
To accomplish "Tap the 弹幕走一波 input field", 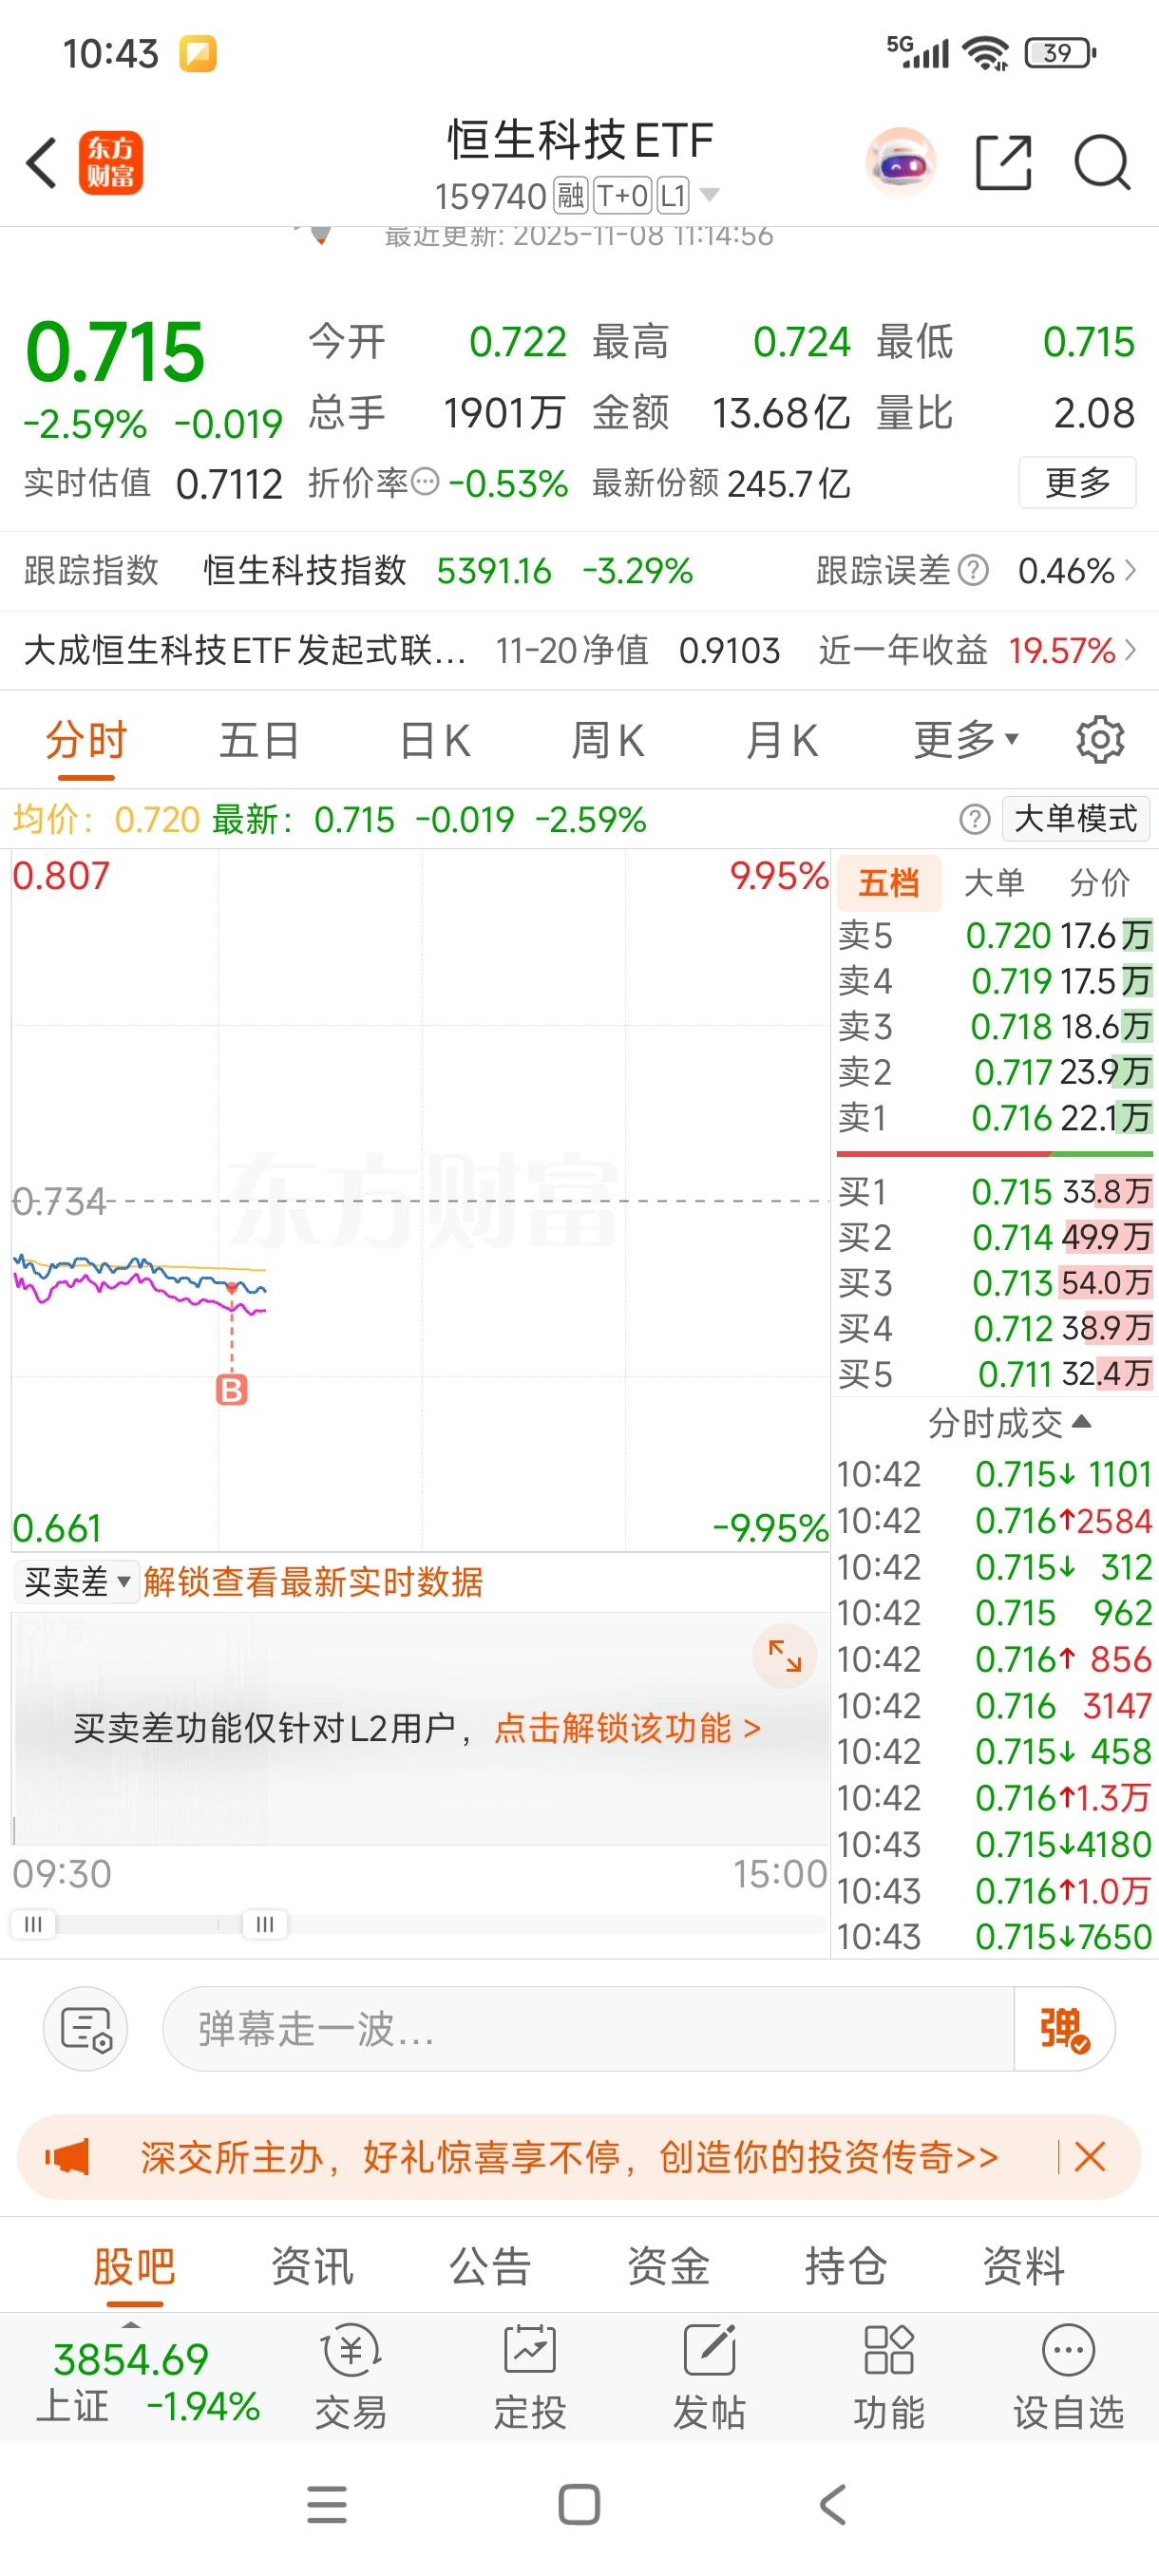I will 588,2029.
